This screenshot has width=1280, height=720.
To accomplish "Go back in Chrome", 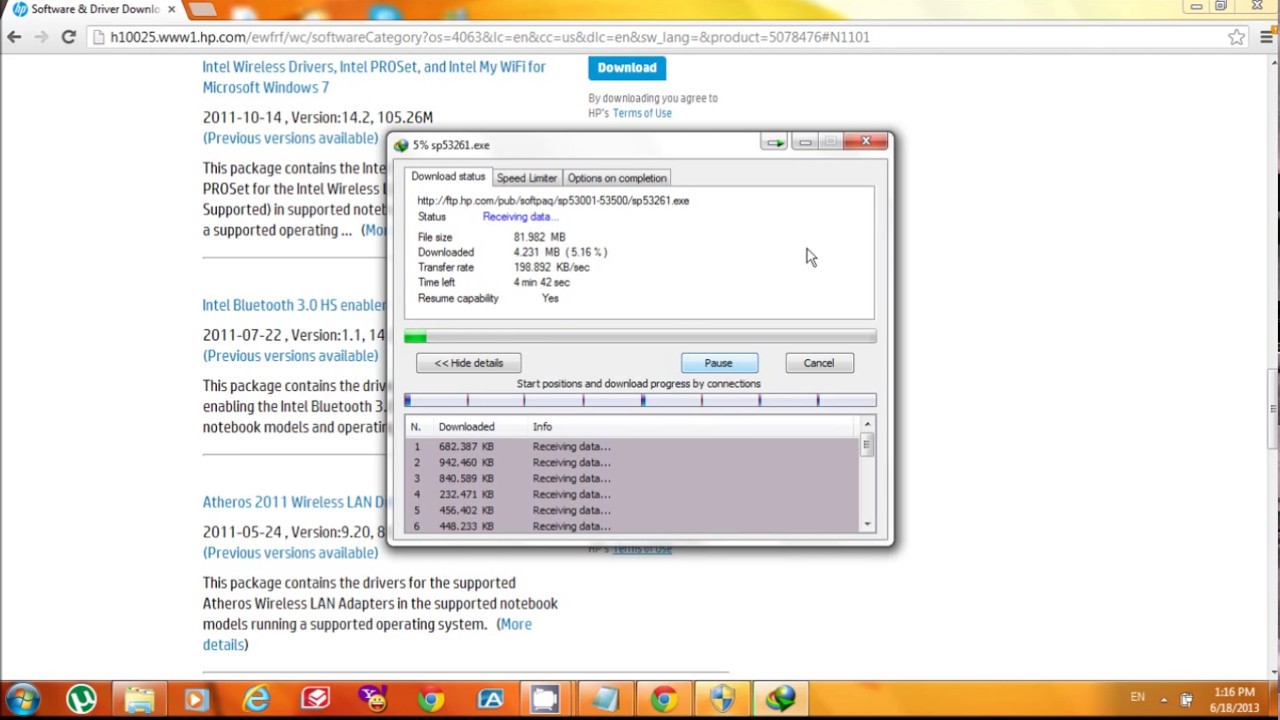I will tap(14, 37).
